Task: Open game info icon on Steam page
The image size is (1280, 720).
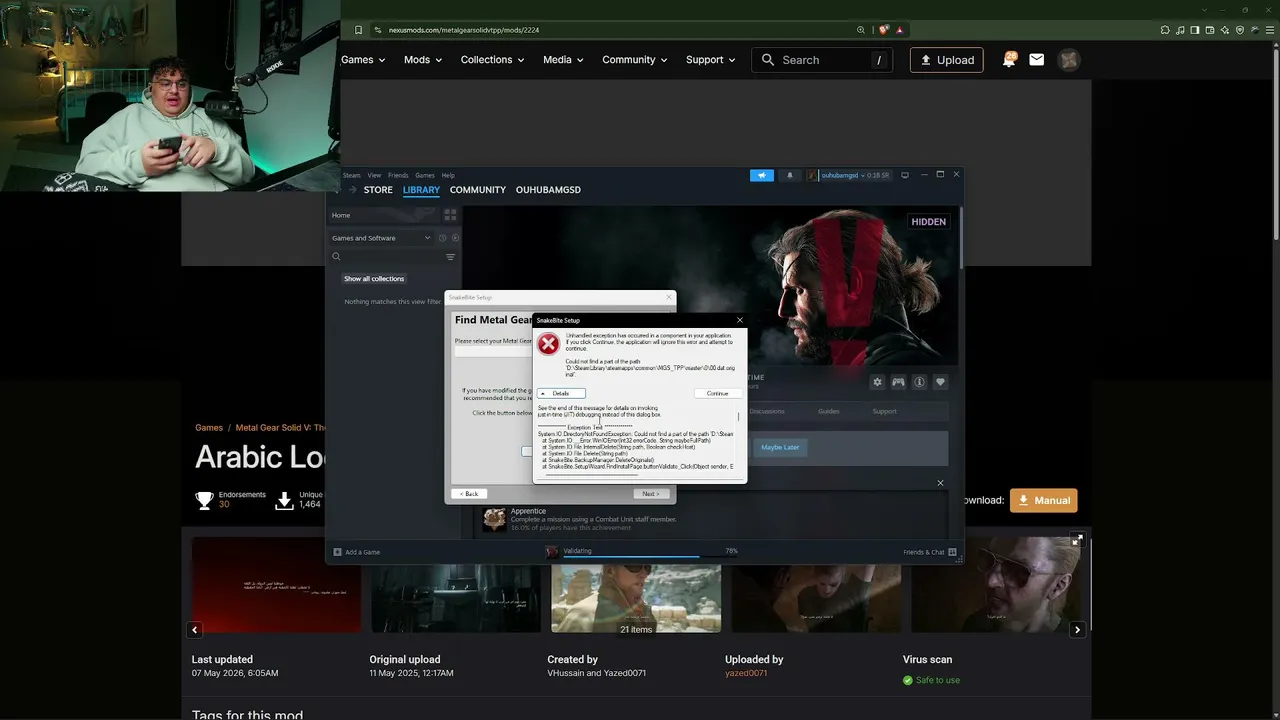Action: [919, 382]
